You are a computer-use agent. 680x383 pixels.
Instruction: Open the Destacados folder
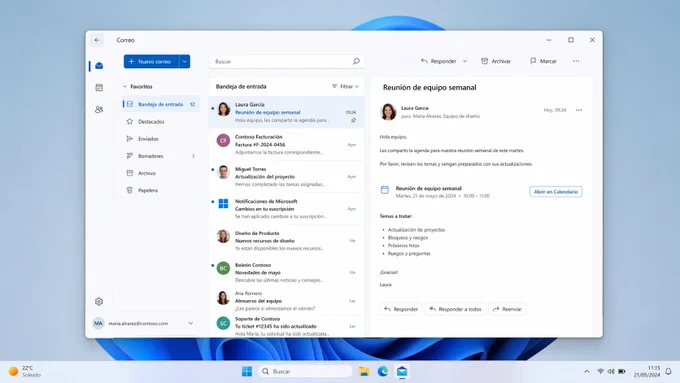161,122
